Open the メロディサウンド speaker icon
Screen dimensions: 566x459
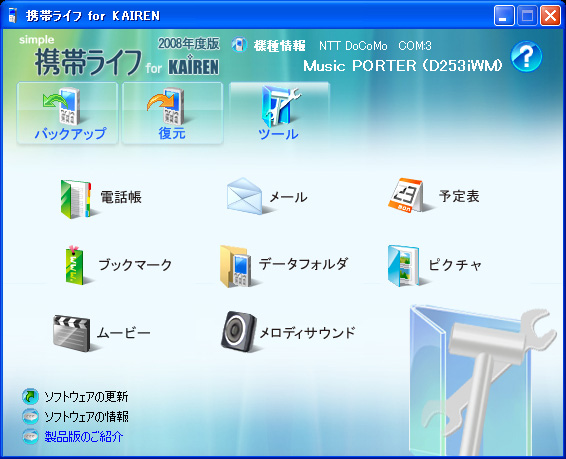click(239, 332)
